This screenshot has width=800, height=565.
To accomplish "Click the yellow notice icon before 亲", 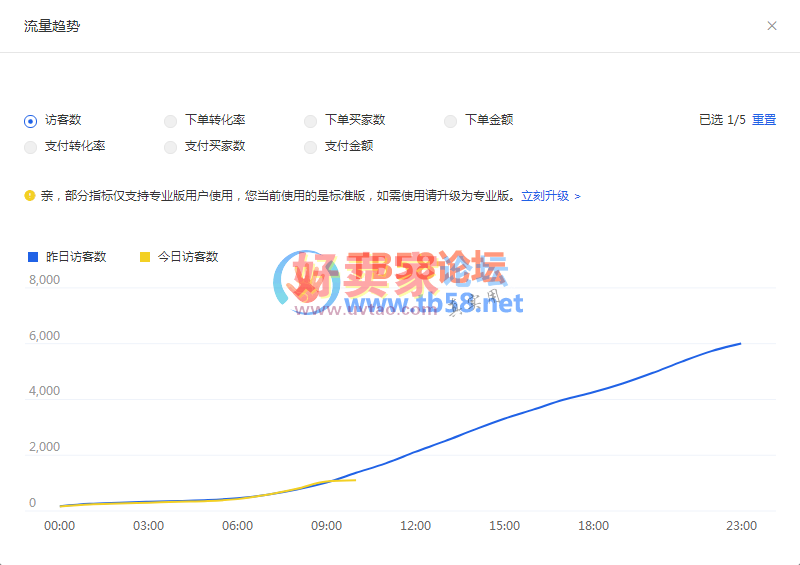I will coord(30,196).
